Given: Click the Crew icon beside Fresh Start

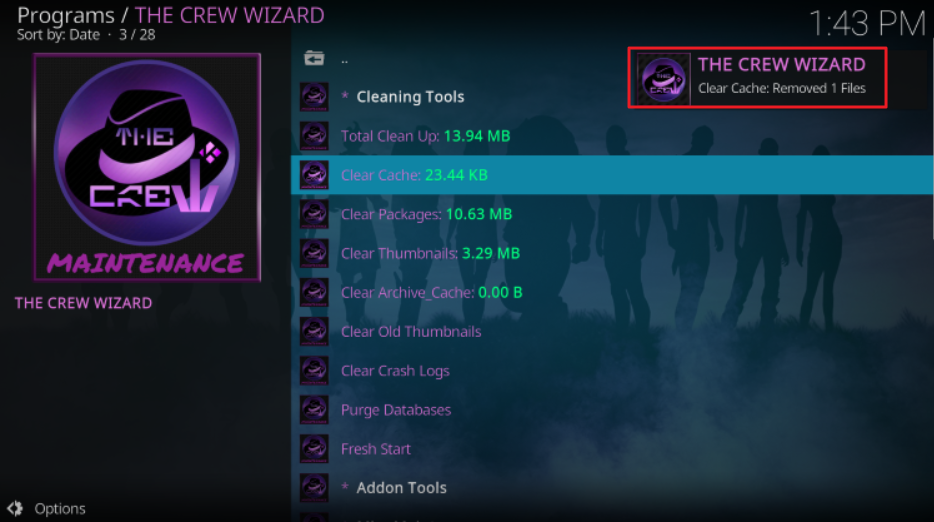Looking at the screenshot, I should pos(314,449).
